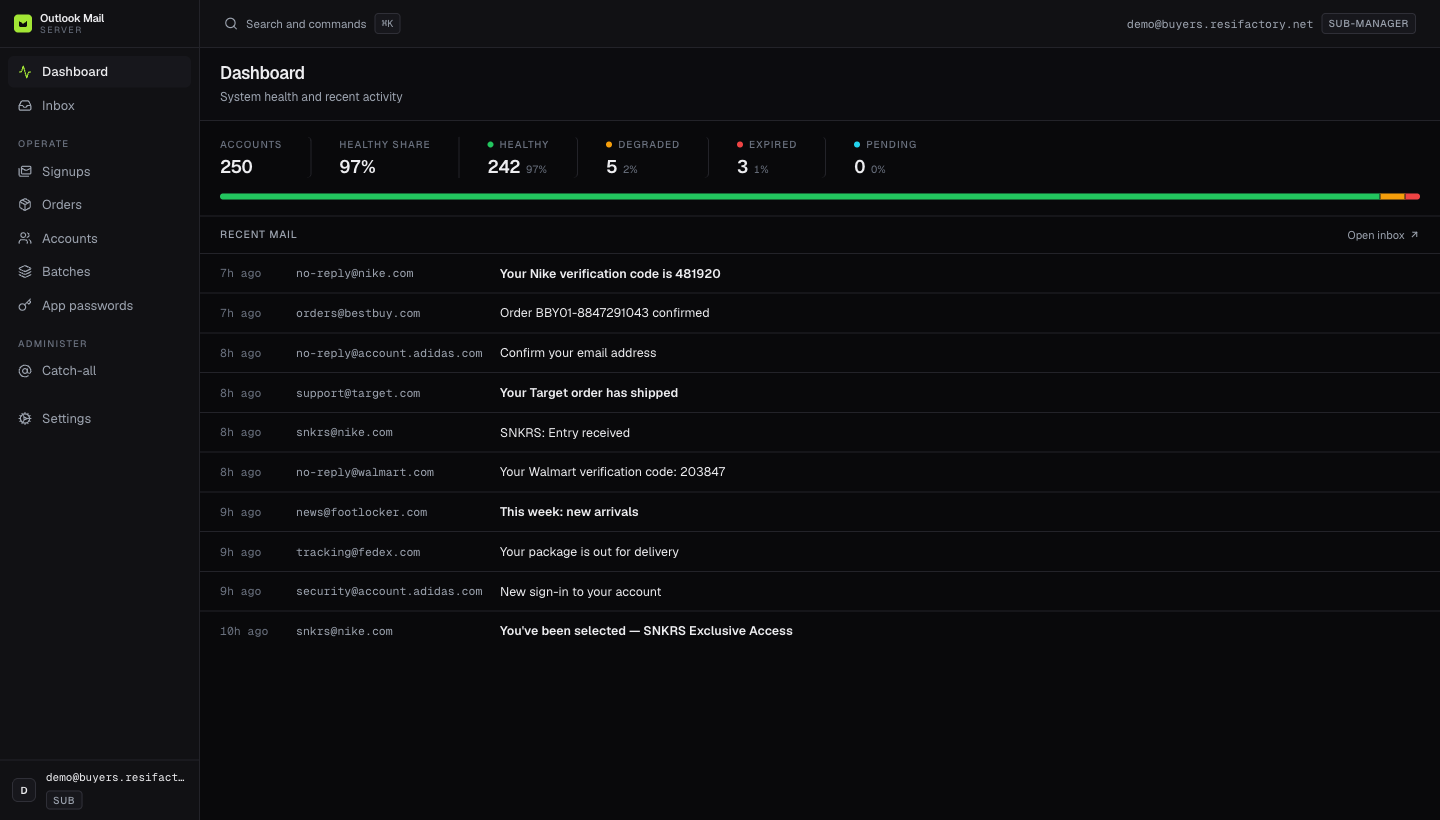Image resolution: width=1440 pixels, height=820 pixels.
Task: Open App passwords page
Action: tap(99, 306)
